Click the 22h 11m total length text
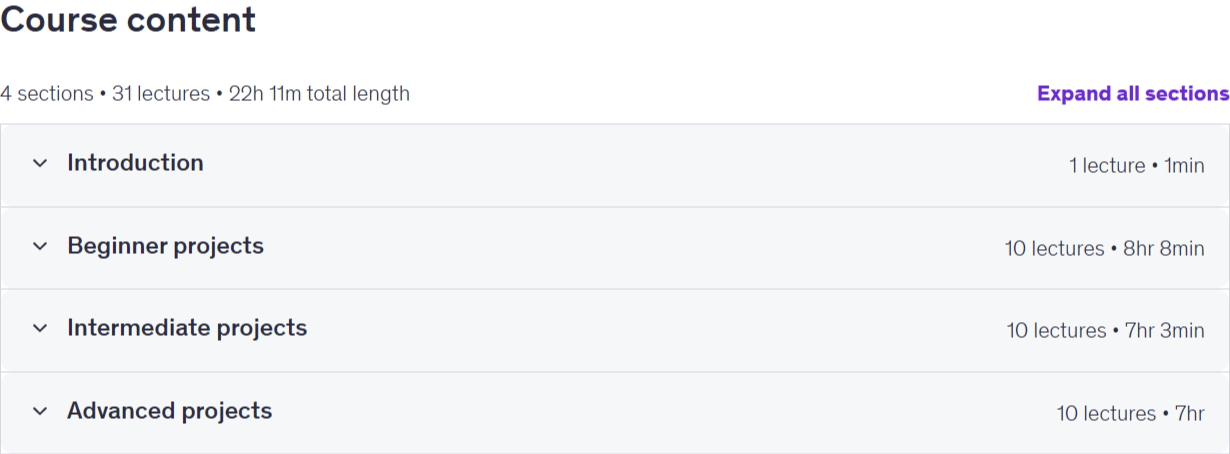1230x454 pixels. pyautogui.click(x=319, y=94)
